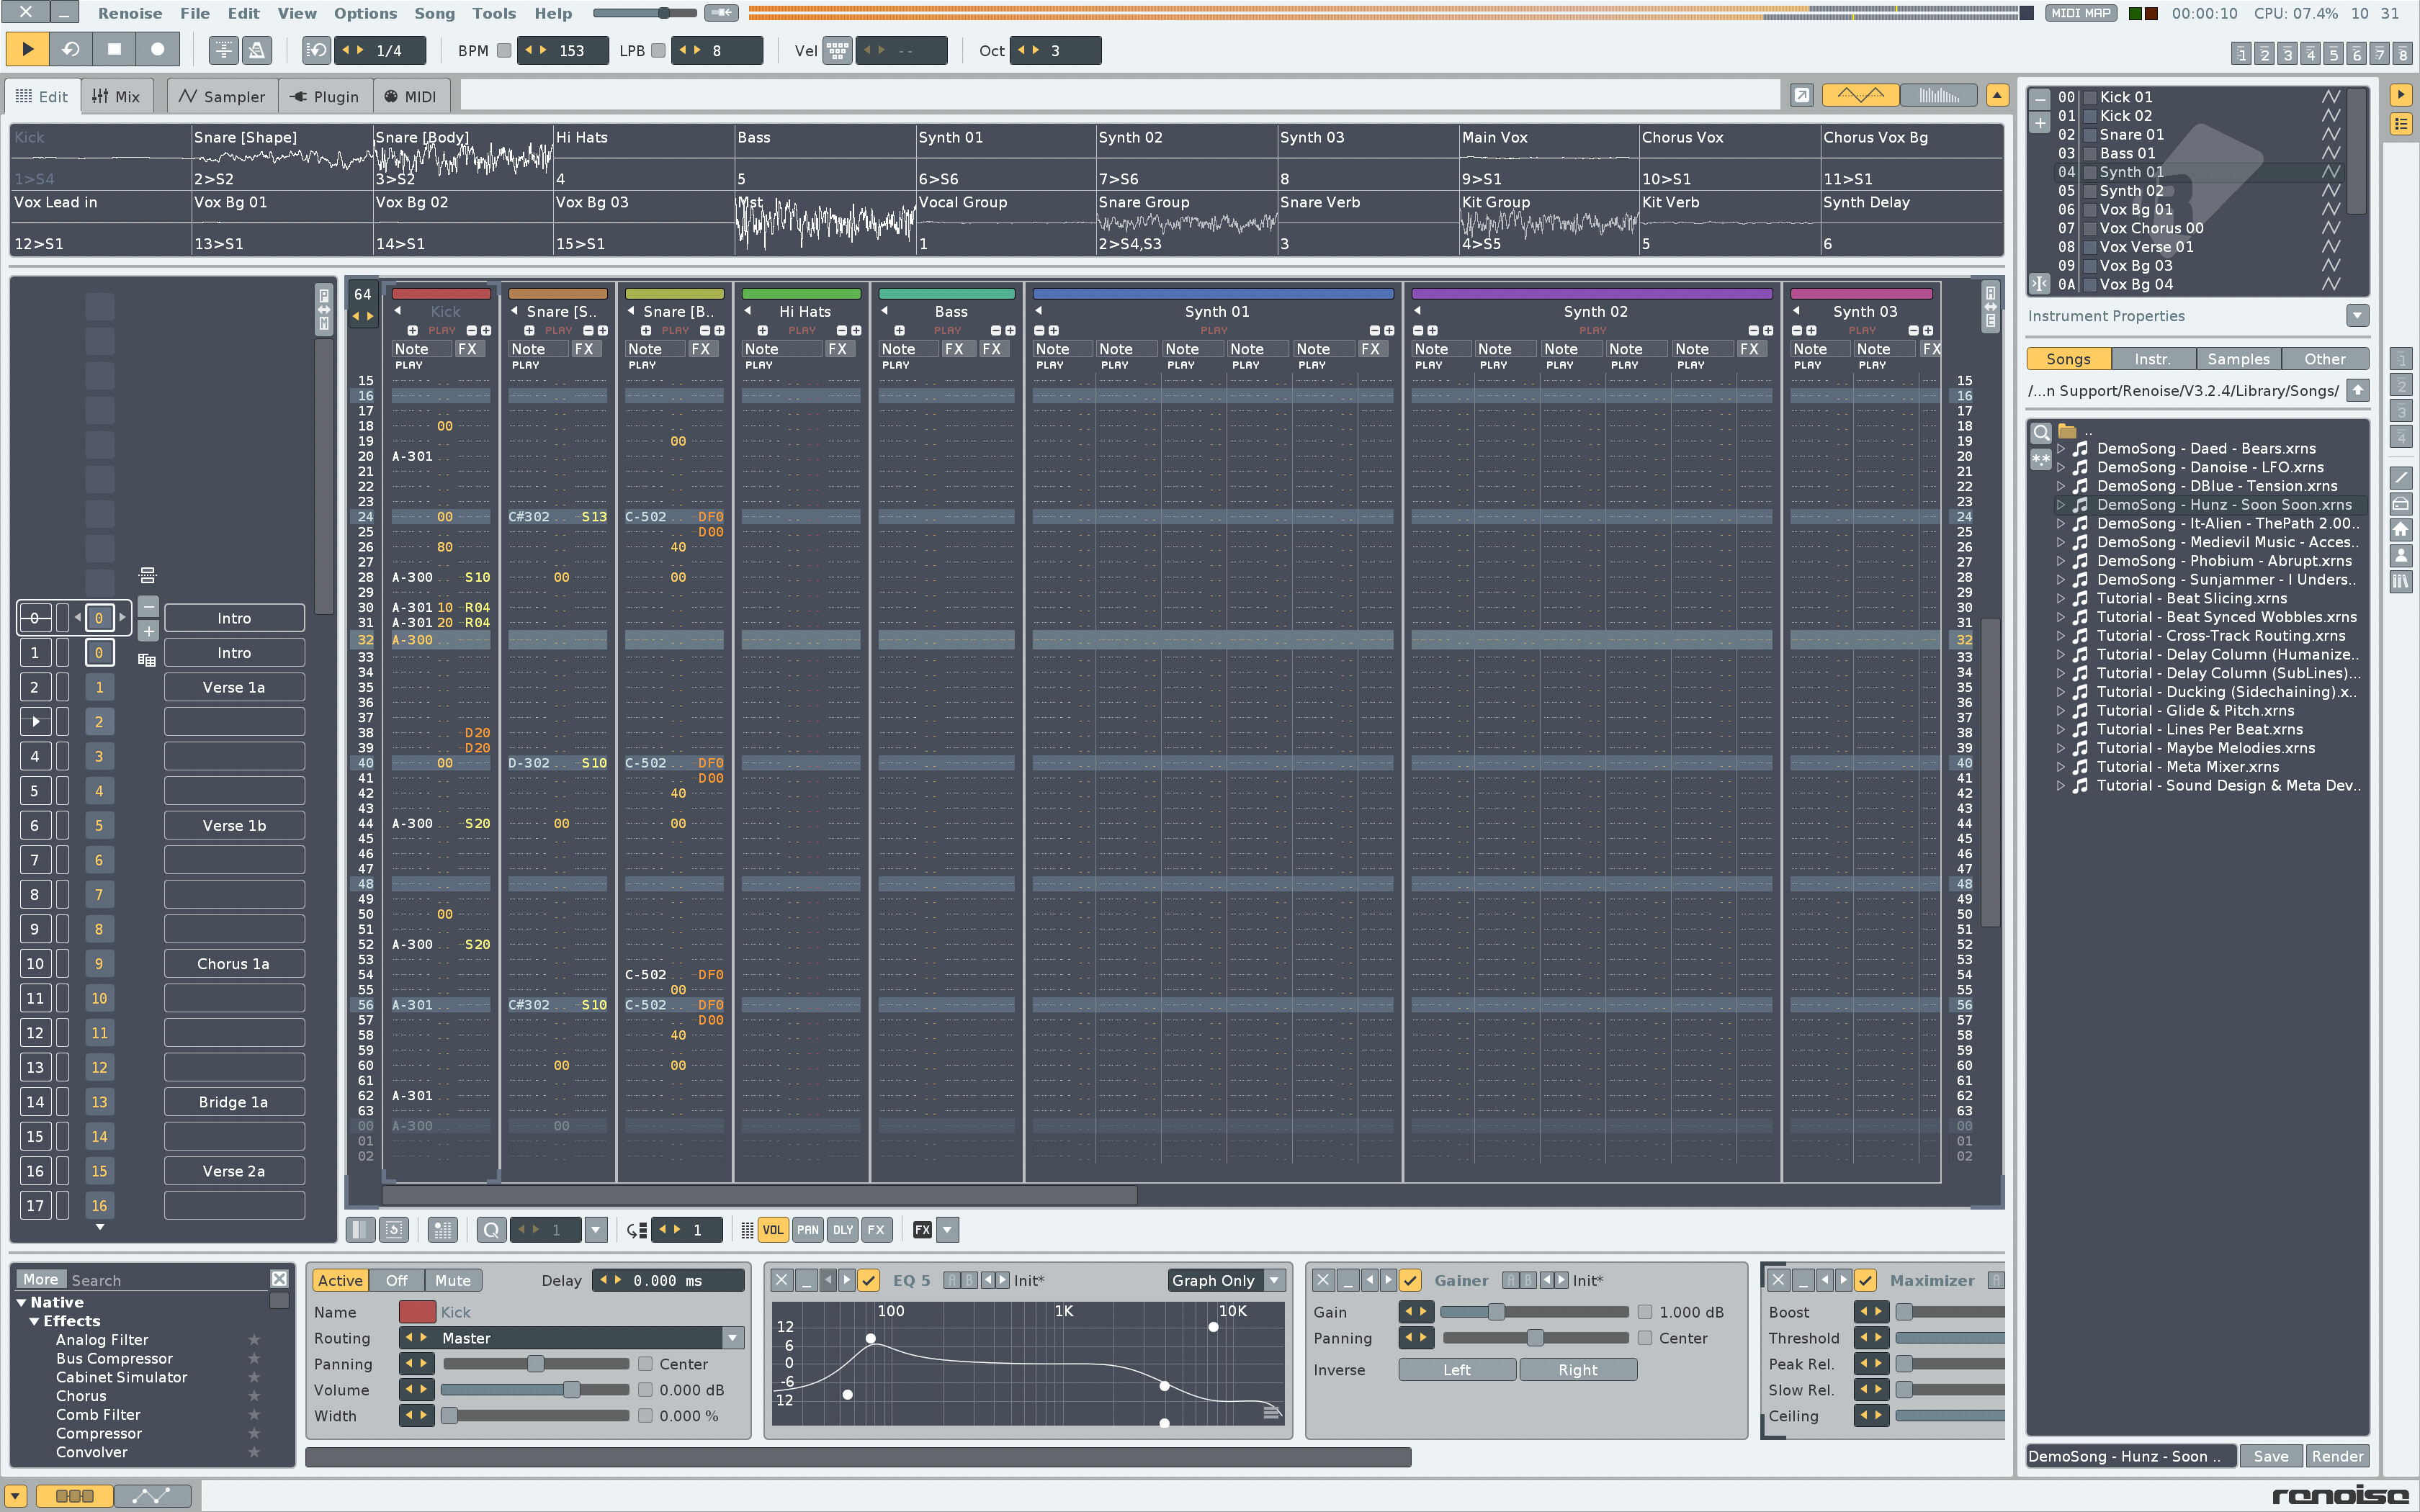Click the disk browser search magnifier icon
The width and height of the screenshot is (2420, 1512).
(2041, 433)
